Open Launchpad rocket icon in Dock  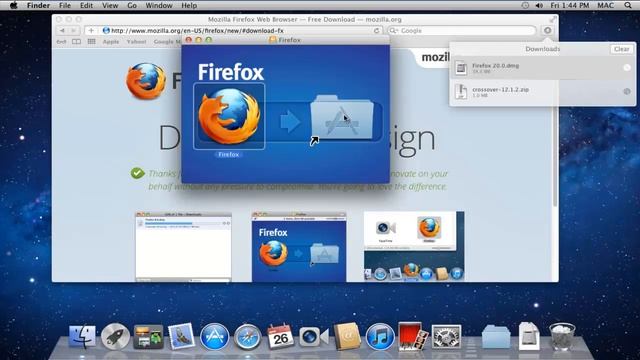[x=115, y=337]
